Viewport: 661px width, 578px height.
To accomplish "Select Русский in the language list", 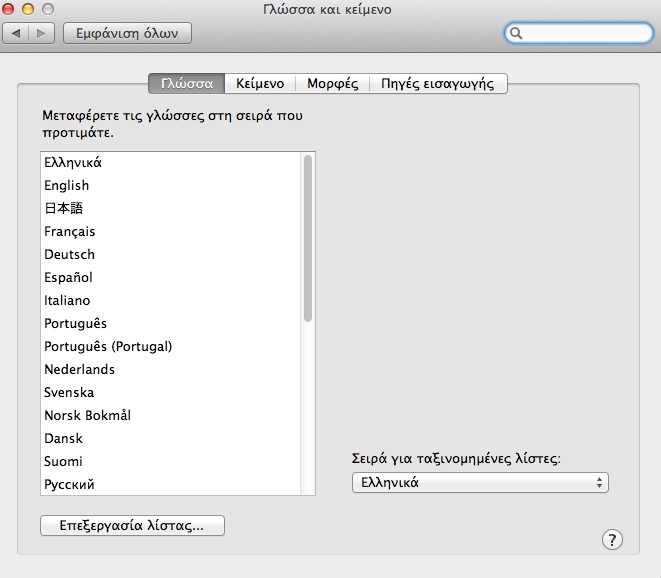I will tap(69, 484).
